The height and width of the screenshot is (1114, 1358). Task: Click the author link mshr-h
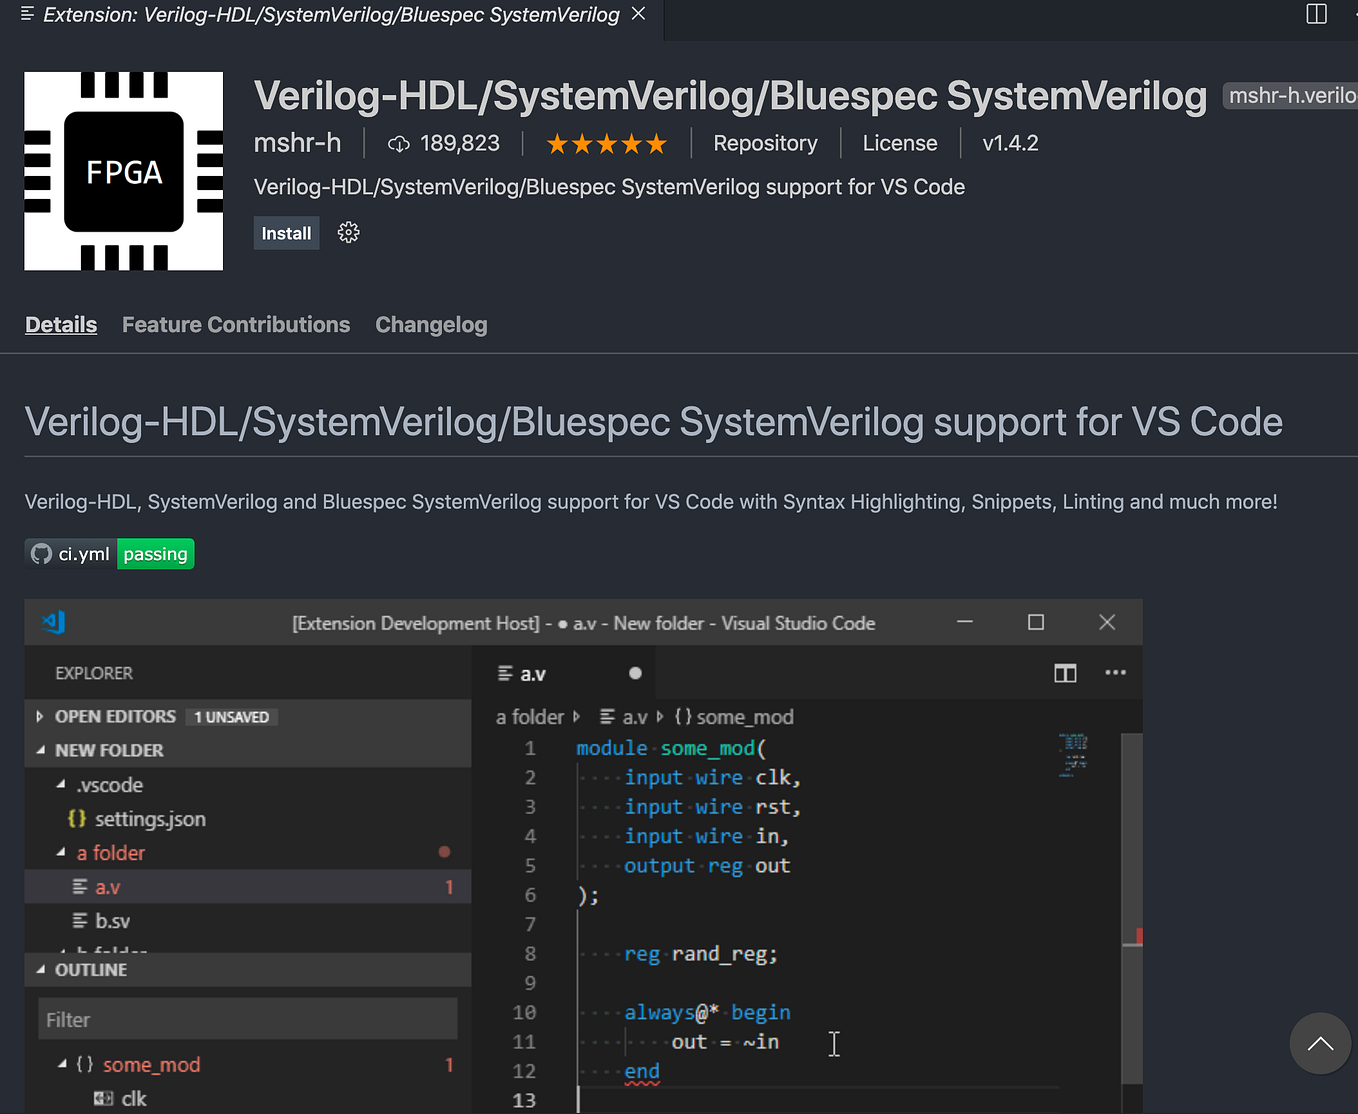(x=297, y=143)
